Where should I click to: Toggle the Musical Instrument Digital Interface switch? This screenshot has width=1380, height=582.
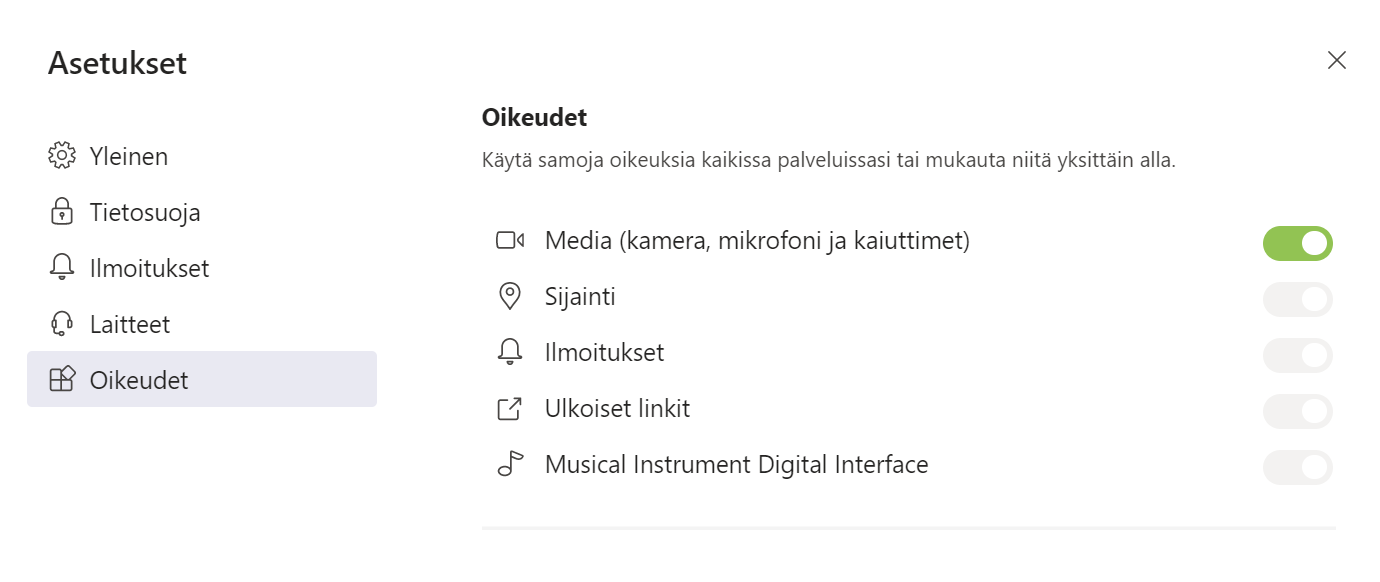pyautogui.click(x=1297, y=467)
